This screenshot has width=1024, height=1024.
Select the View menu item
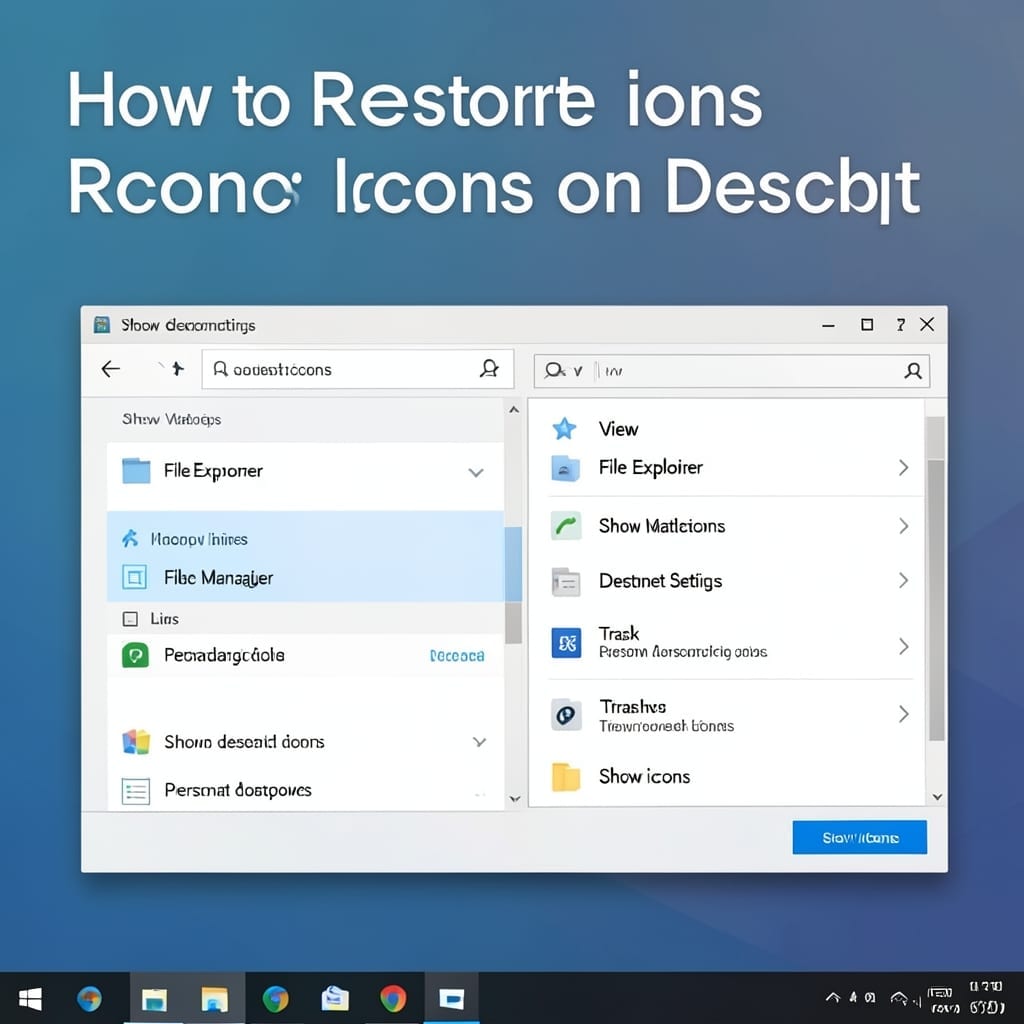tap(618, 429)
